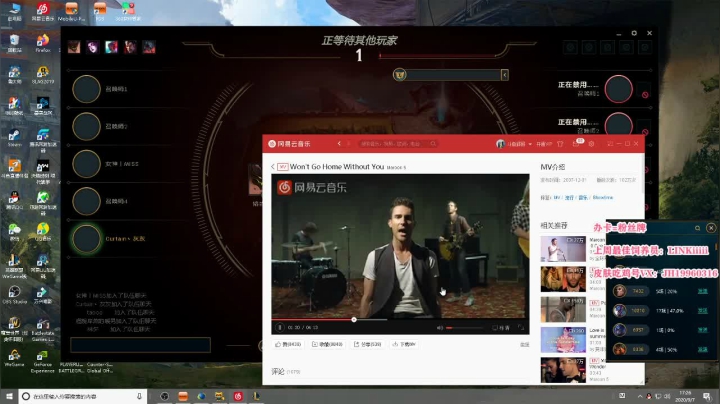Click the champion search bar collapse arrow in League
The width and height of the screenshot is (720, 404).
[x=505, y=75]
